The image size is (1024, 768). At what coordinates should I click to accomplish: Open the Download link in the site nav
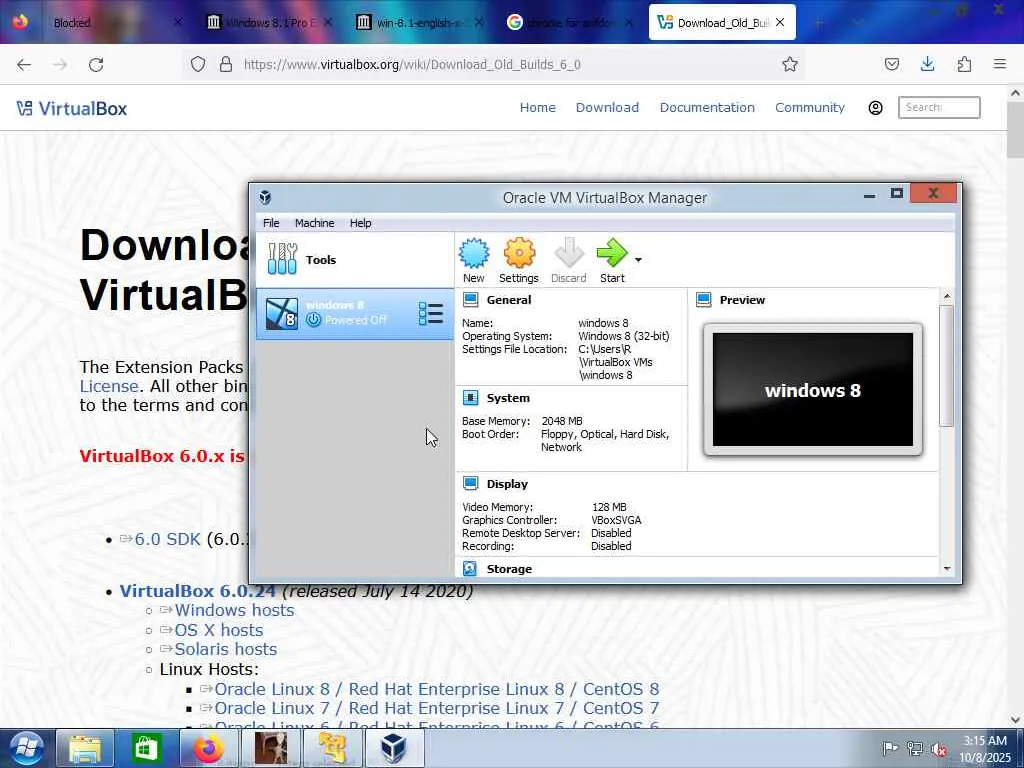[x=607, y=107]
